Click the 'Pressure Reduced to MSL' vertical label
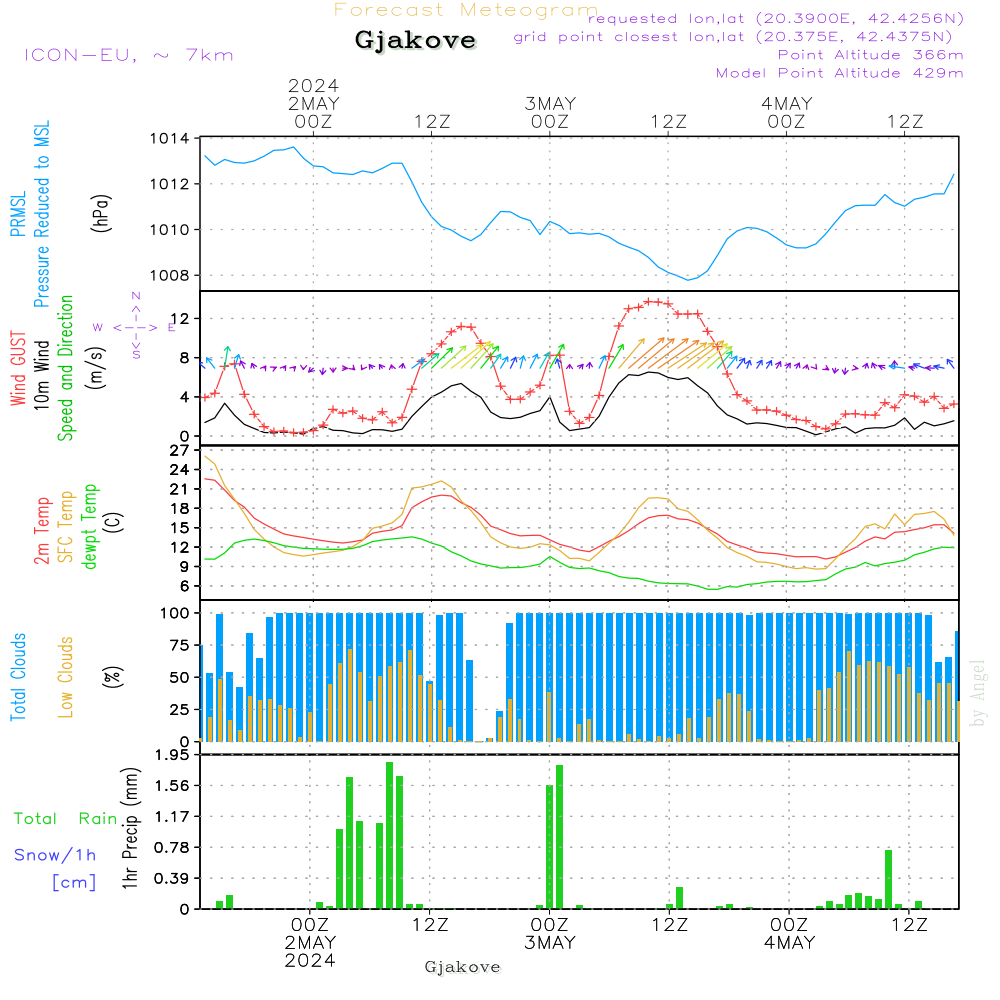 tap(41, 214)
